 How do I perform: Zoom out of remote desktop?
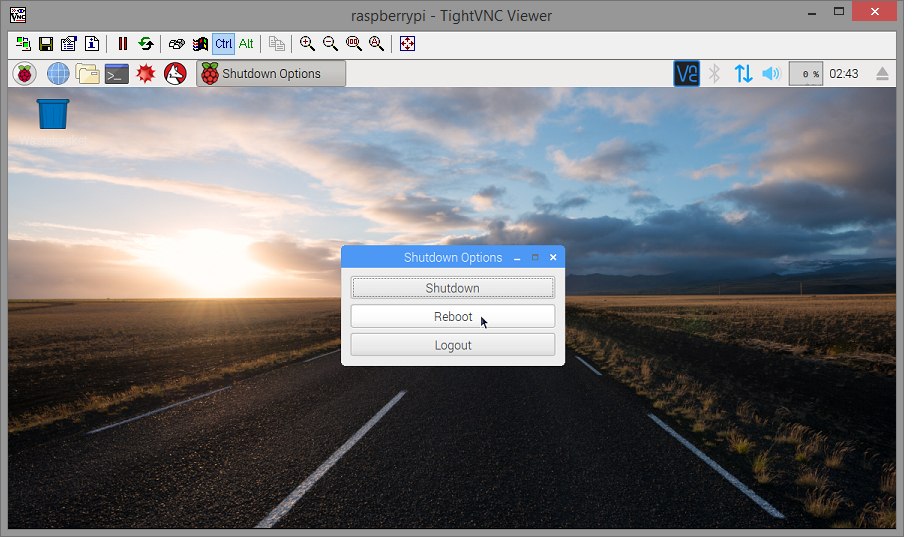tap(330, 44)
